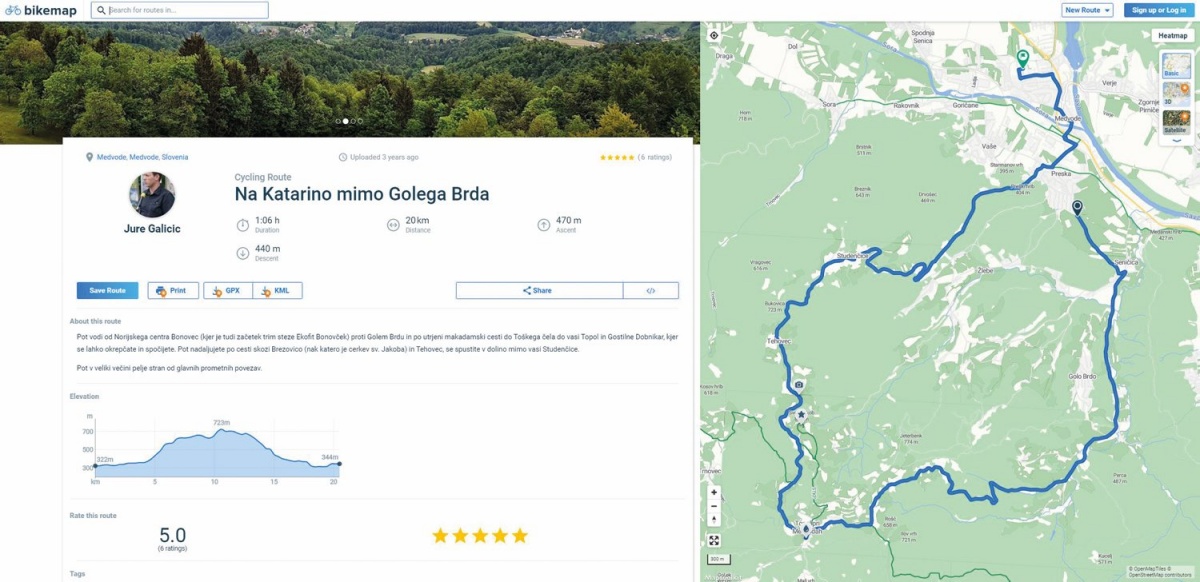Open fullscreen map view icon
This screenshot has height=582, width=1200.
tap(714, 540)
